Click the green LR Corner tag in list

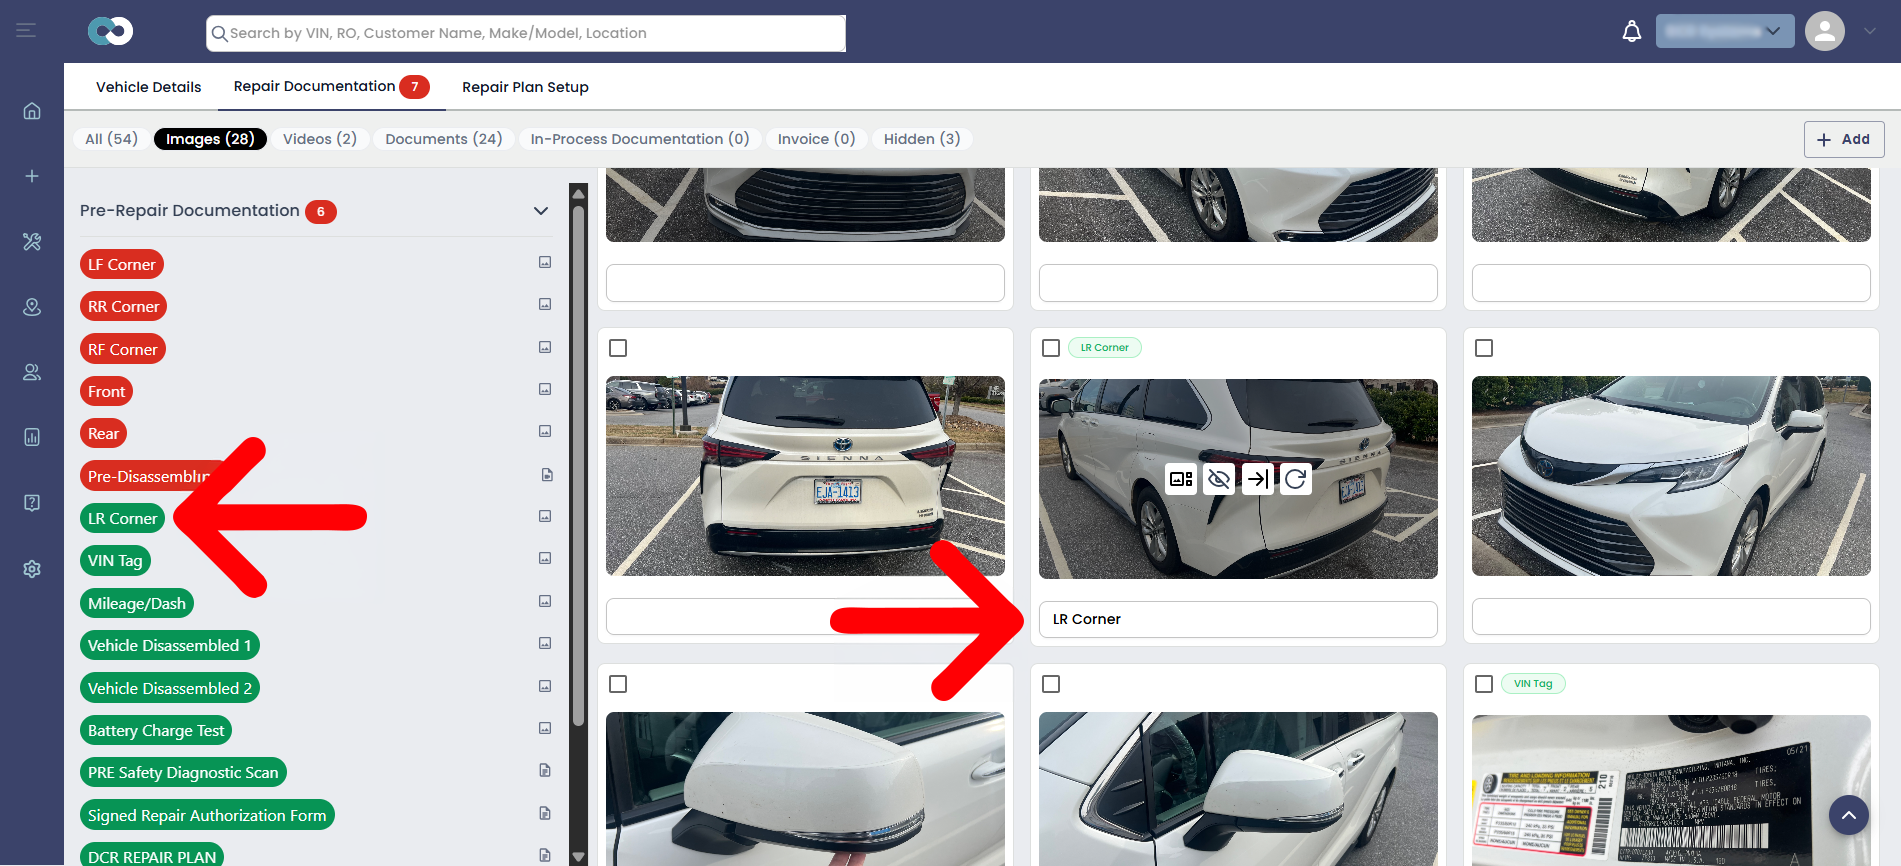[122, 518]
